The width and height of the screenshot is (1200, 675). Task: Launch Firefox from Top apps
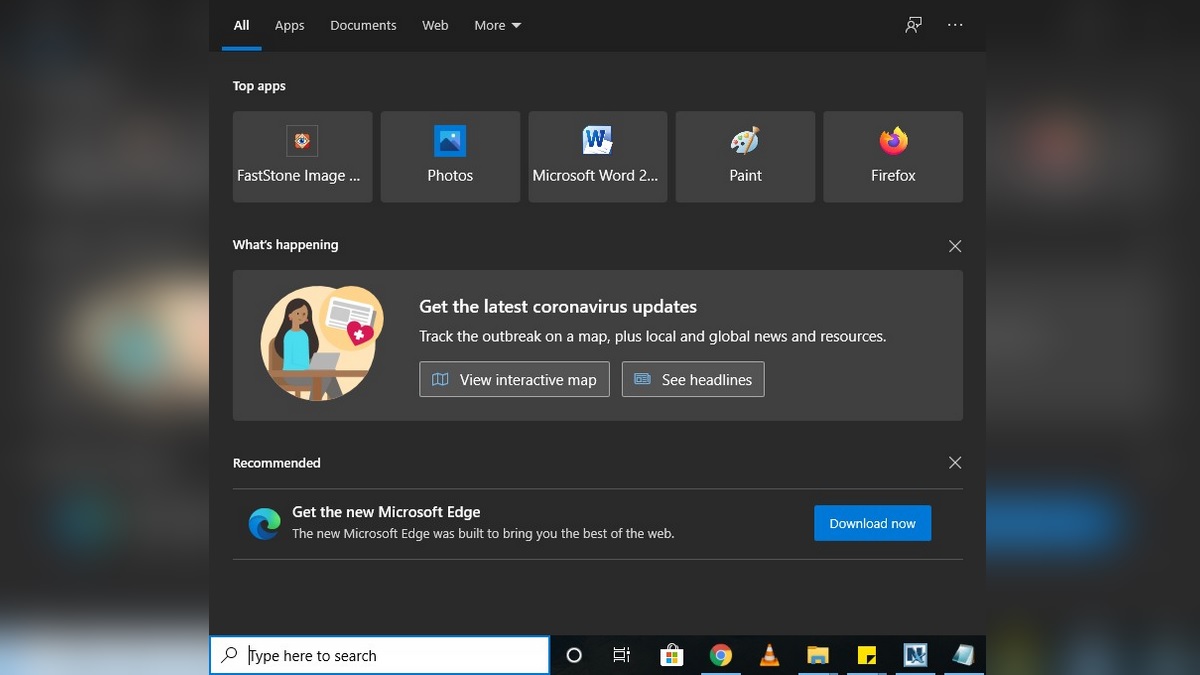point(892,156)
